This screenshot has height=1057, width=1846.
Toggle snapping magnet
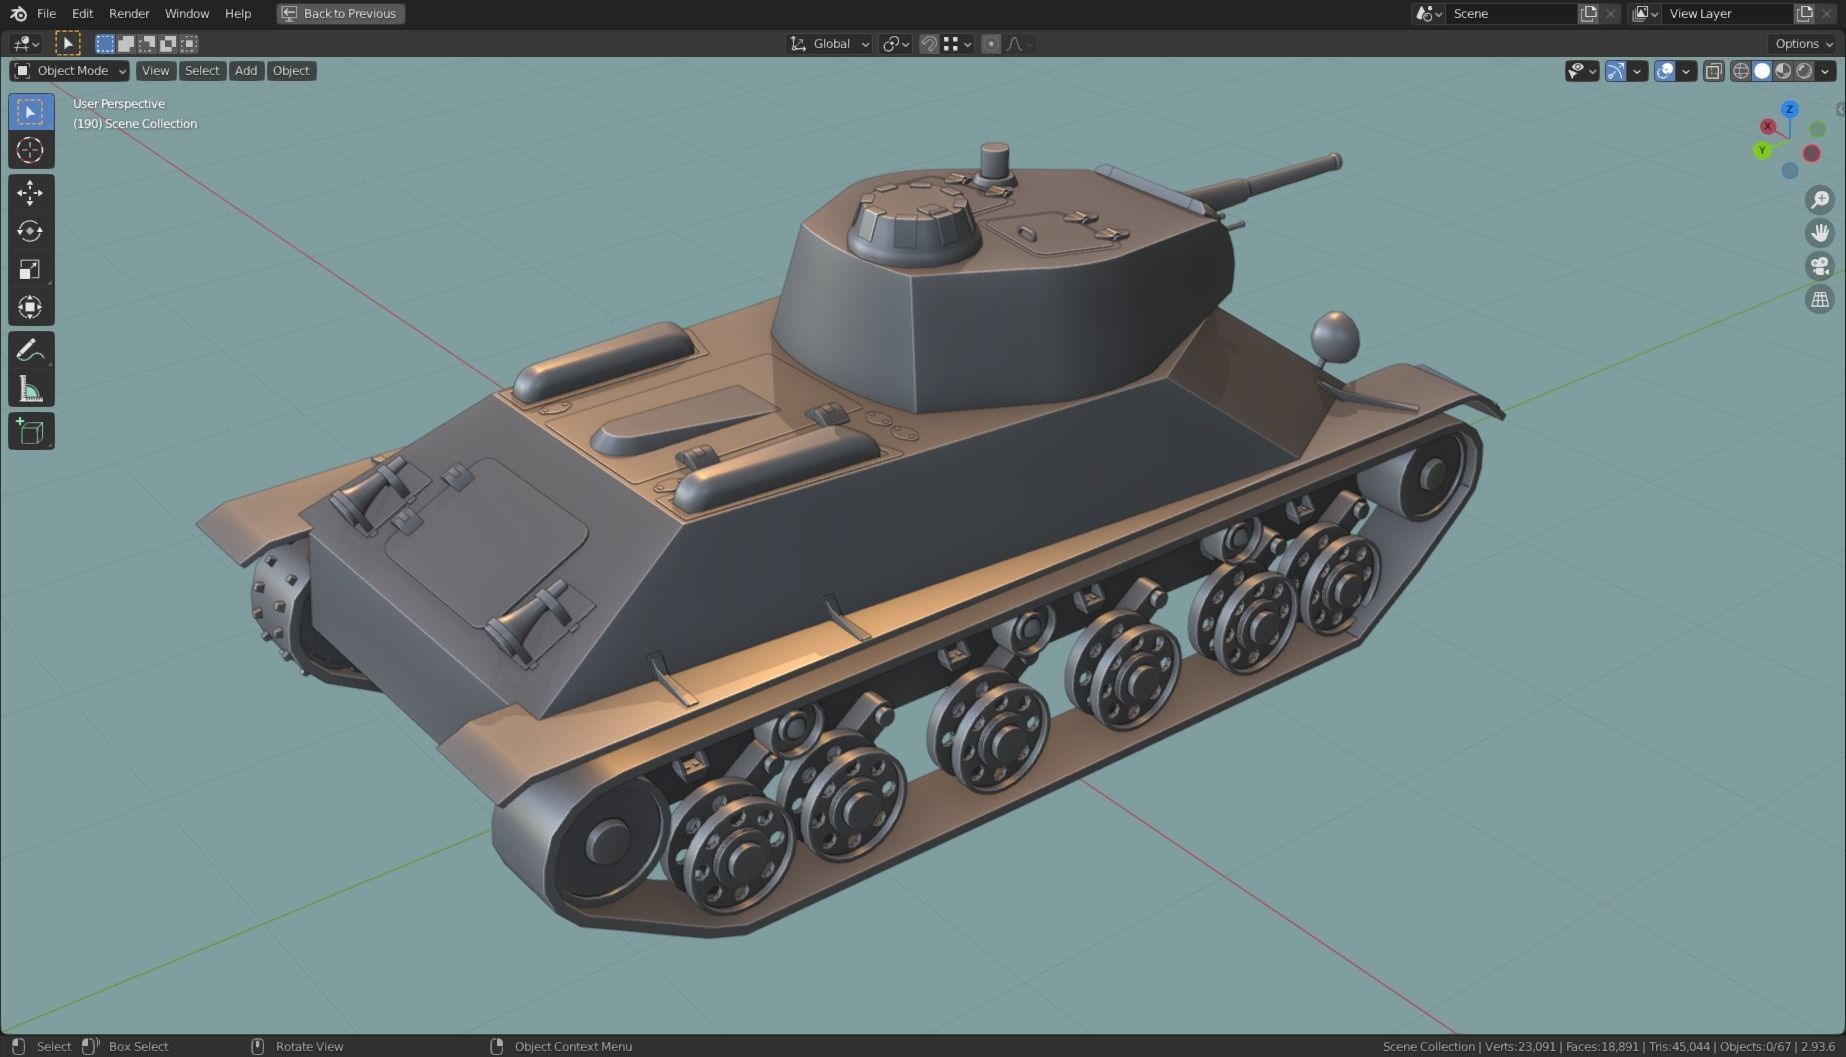929,43
